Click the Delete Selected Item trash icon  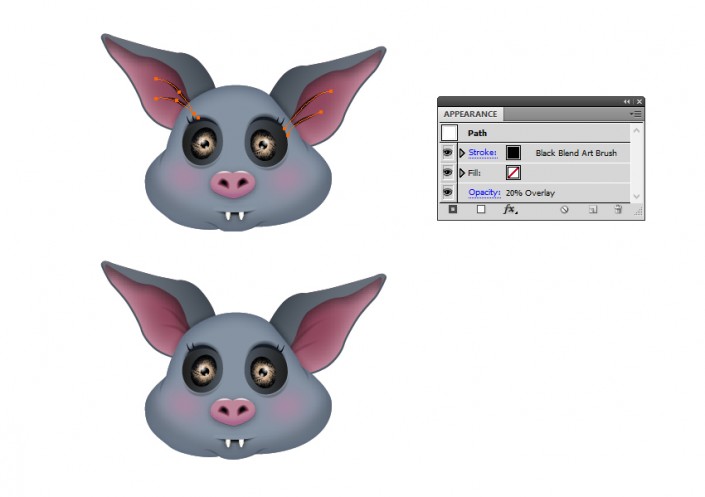618,209
